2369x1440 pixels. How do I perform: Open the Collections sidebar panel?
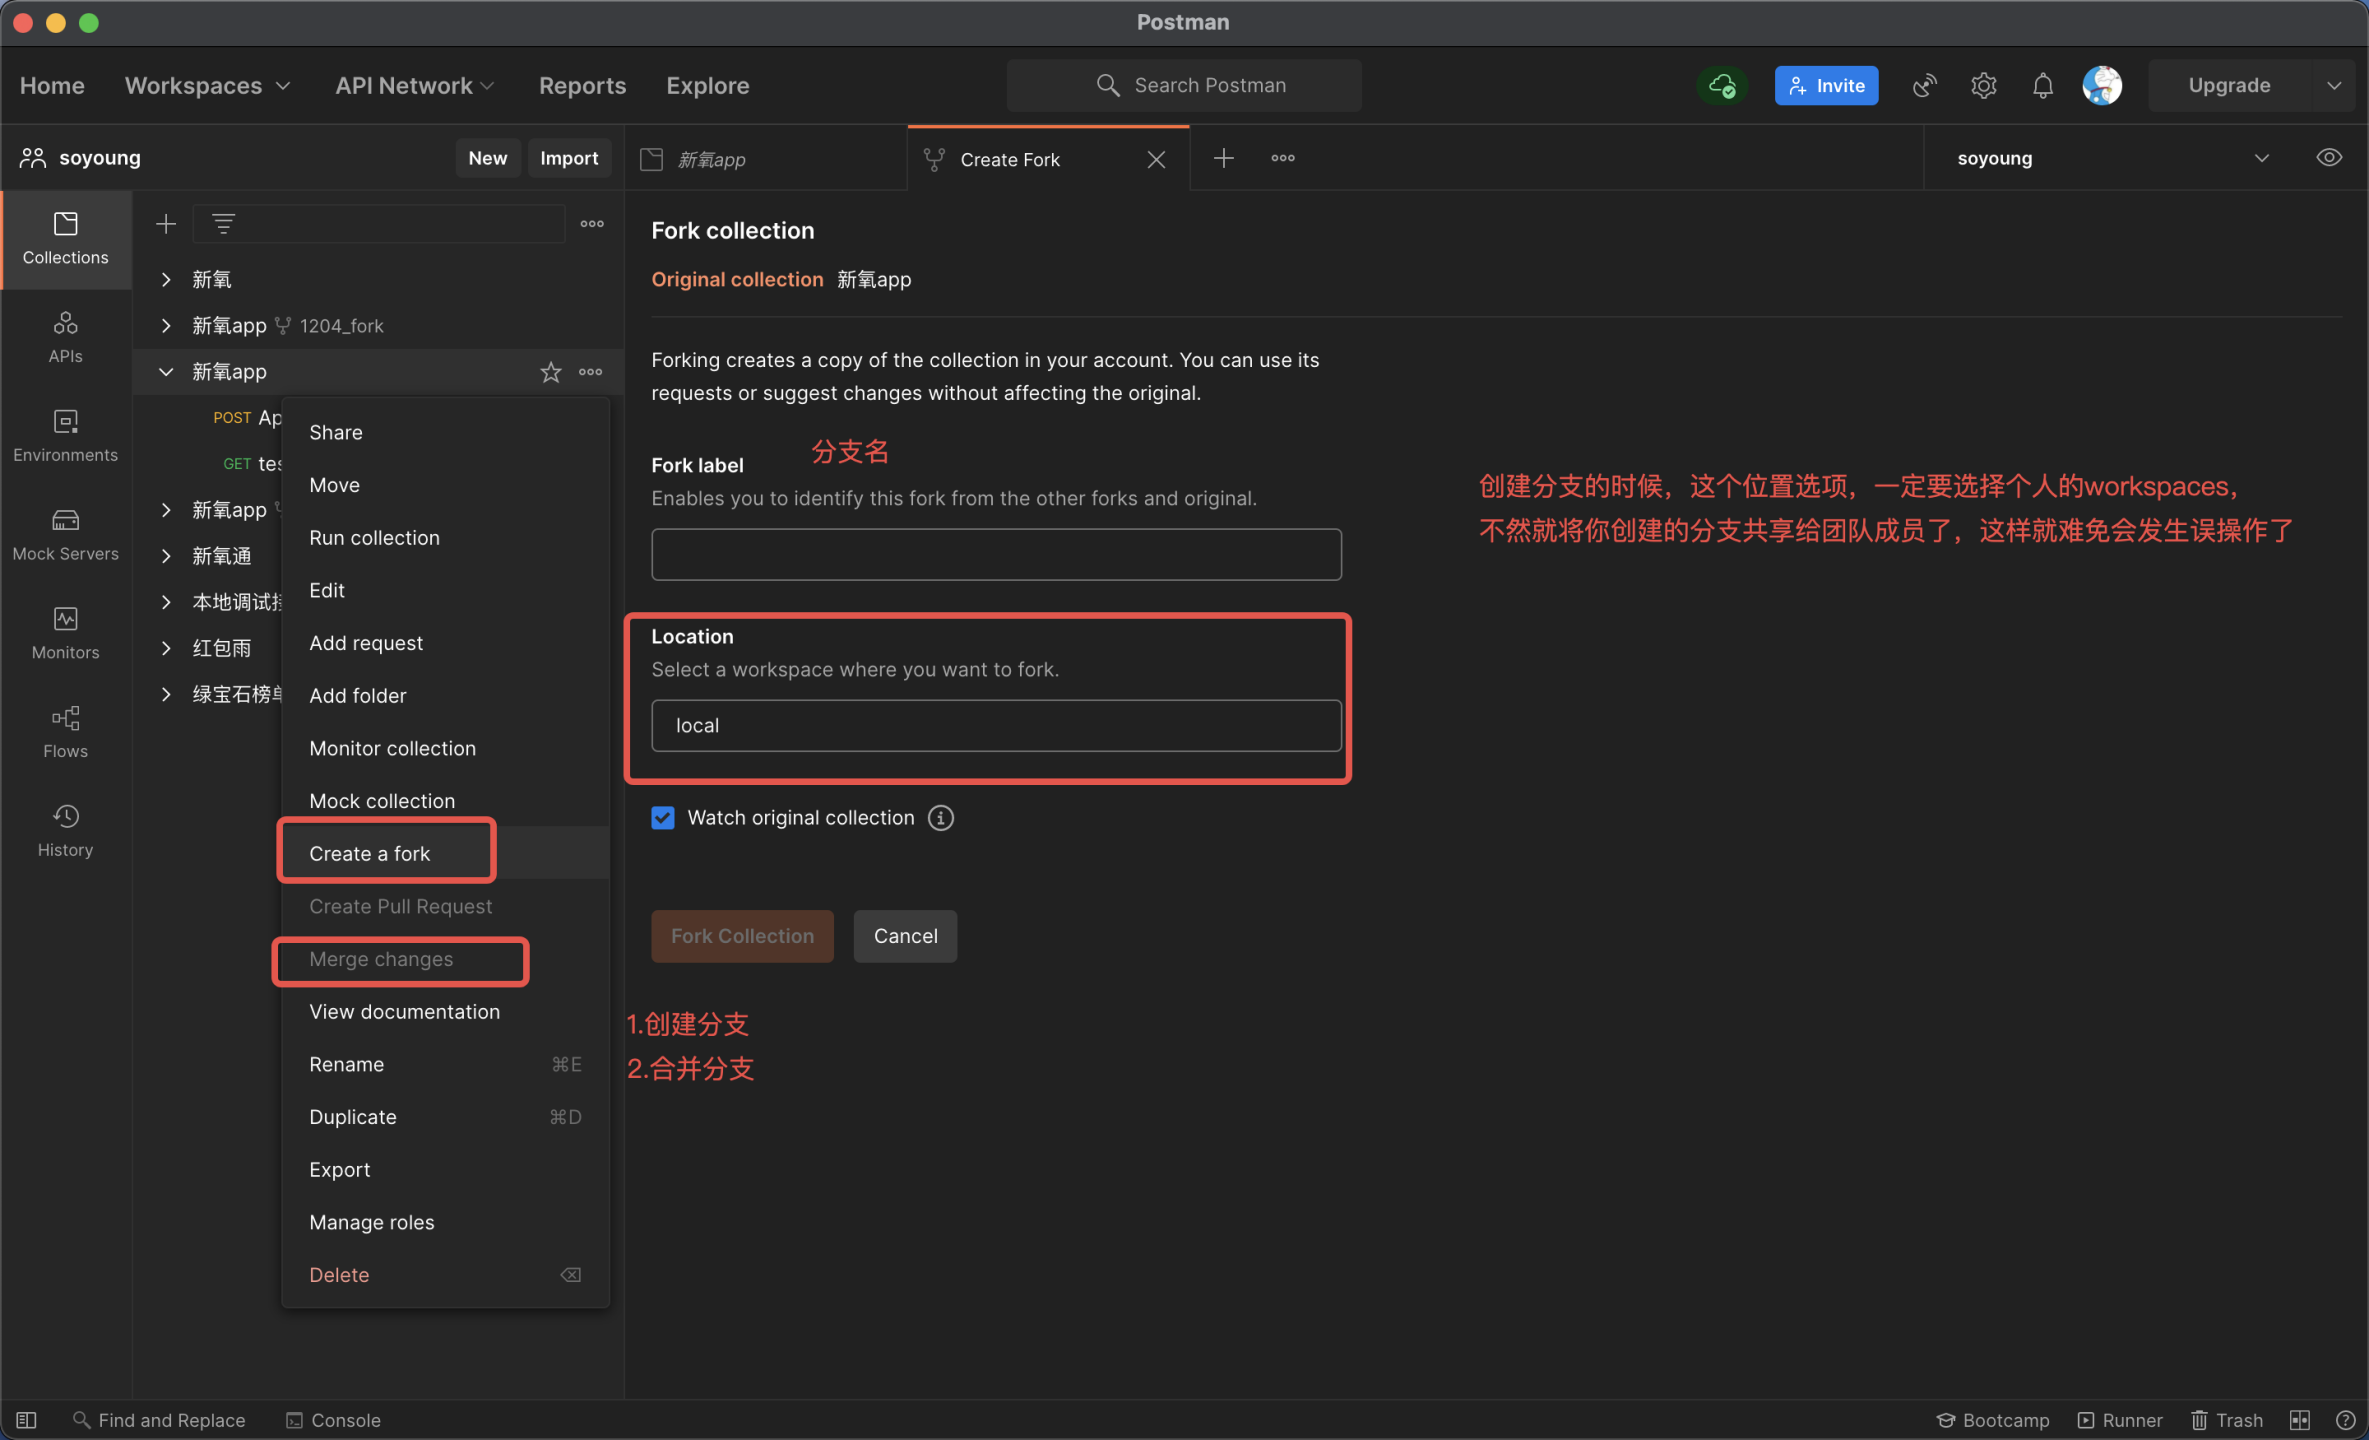65,239
